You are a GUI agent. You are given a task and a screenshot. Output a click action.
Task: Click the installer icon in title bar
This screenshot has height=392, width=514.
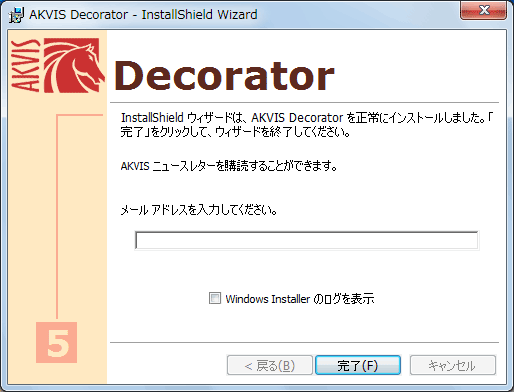[16, 15]
